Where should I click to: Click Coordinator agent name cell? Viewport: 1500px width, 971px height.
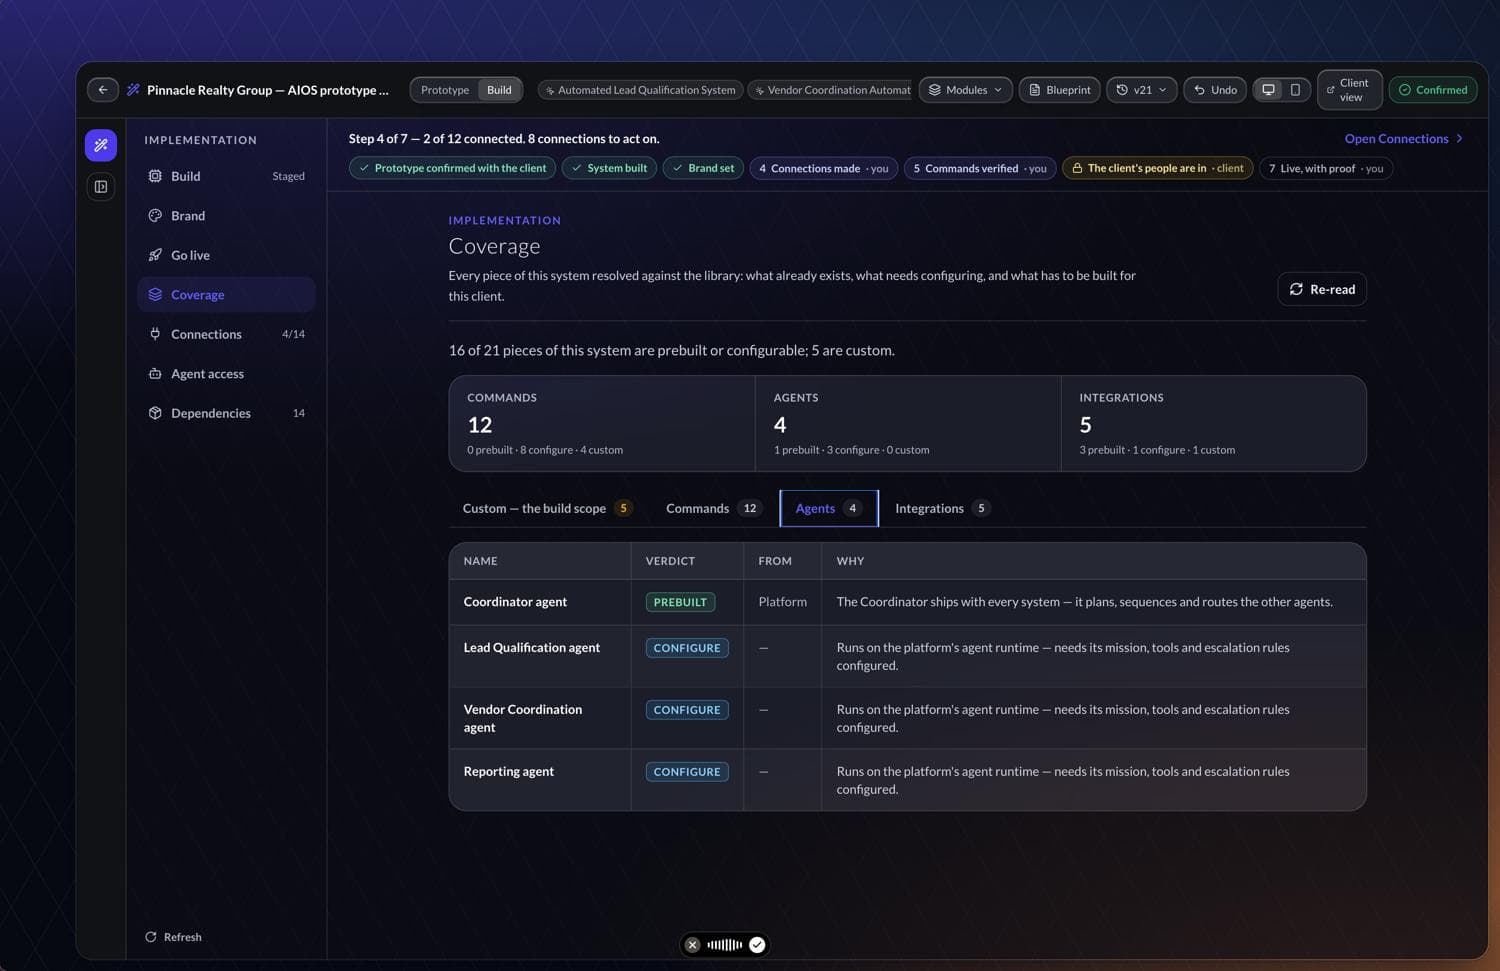click(x=540, y=602)
